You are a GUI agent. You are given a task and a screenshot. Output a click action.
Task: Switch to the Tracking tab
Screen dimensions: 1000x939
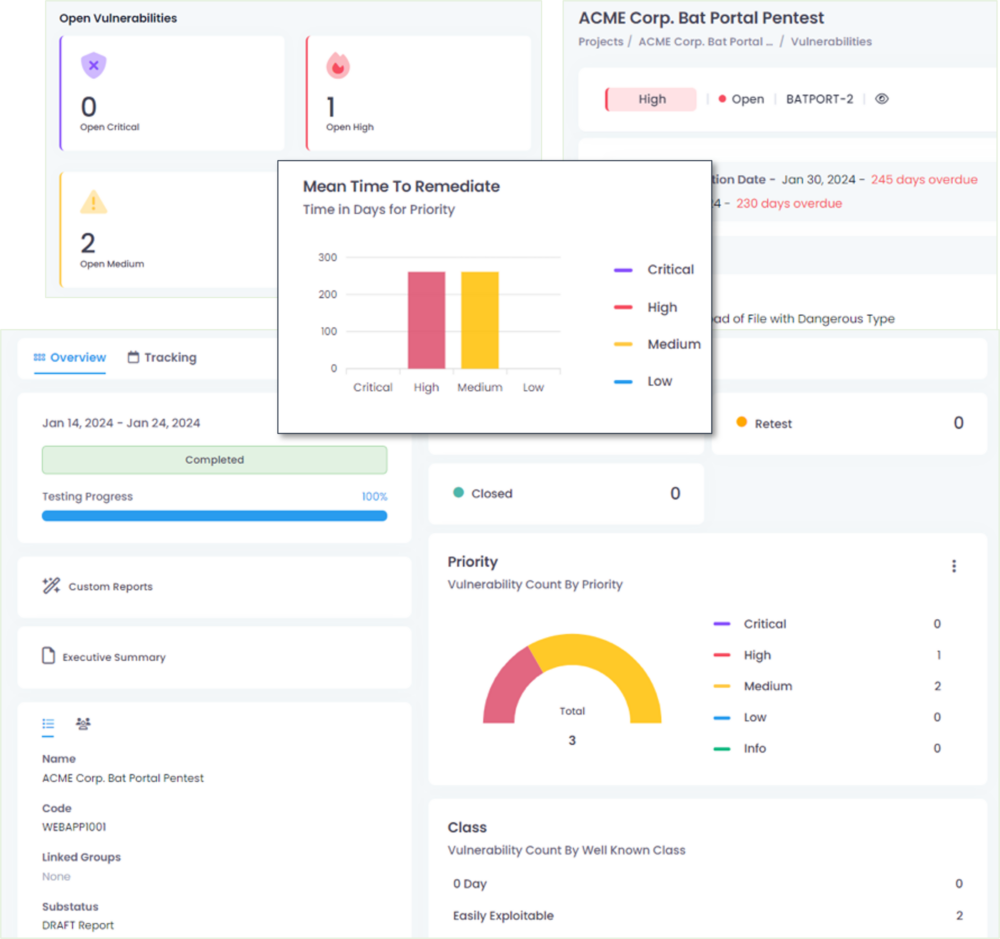pyautogui.click(x=162, y=357)
